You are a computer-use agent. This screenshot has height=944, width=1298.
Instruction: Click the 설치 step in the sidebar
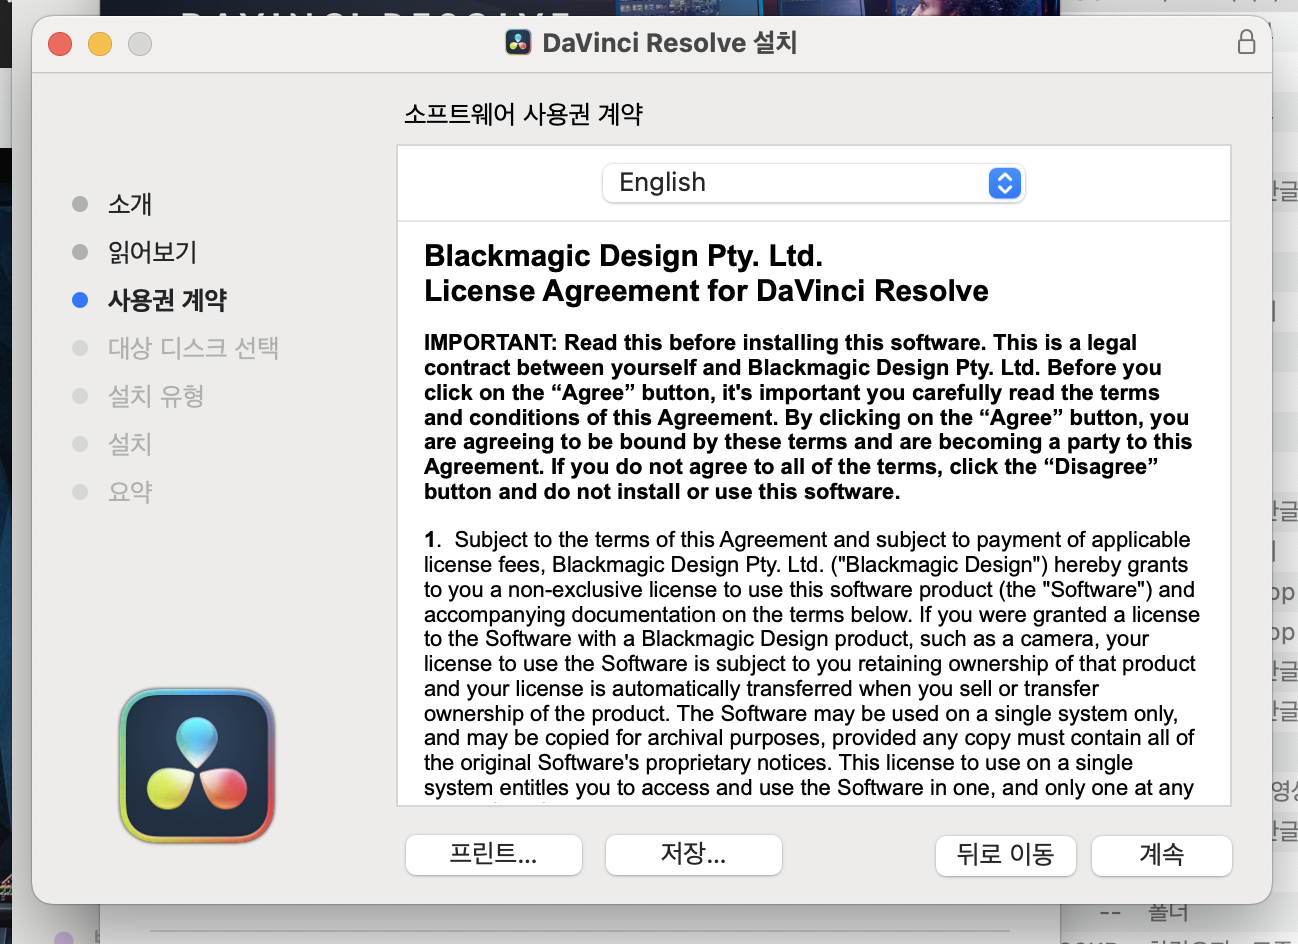(130, 444)
